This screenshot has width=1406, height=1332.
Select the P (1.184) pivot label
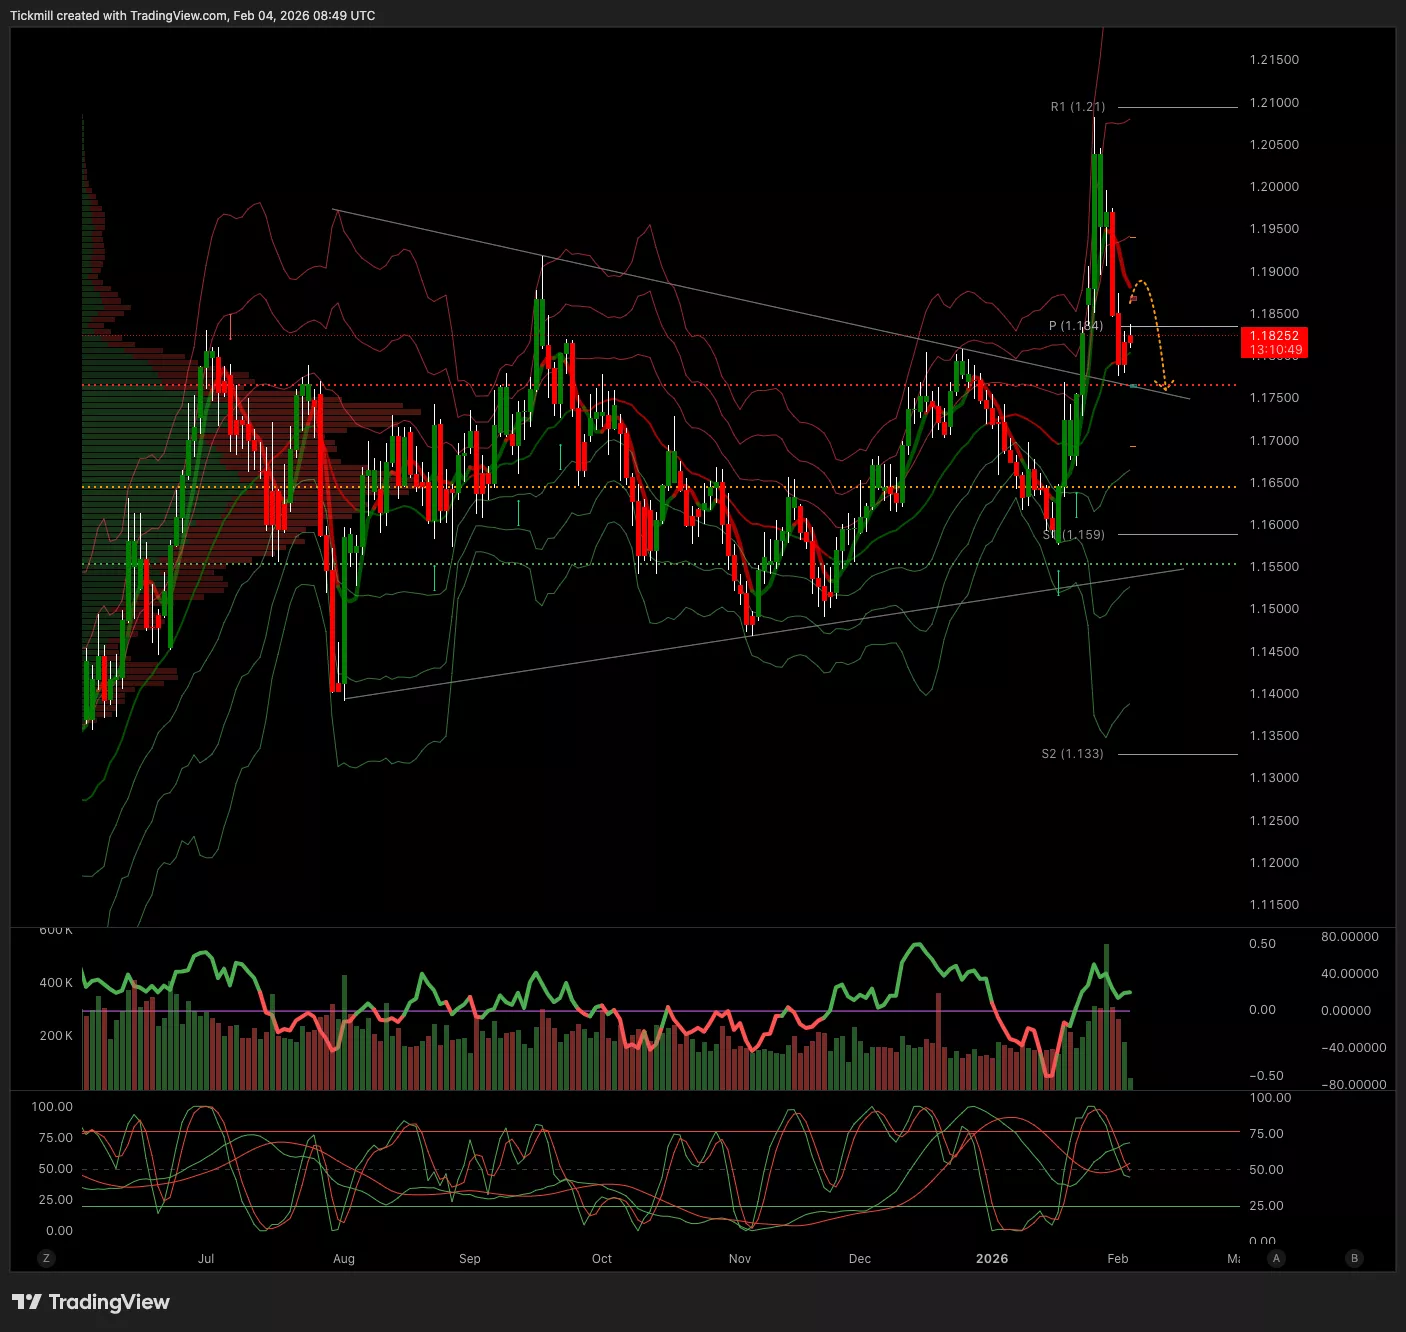[1075, 326]
